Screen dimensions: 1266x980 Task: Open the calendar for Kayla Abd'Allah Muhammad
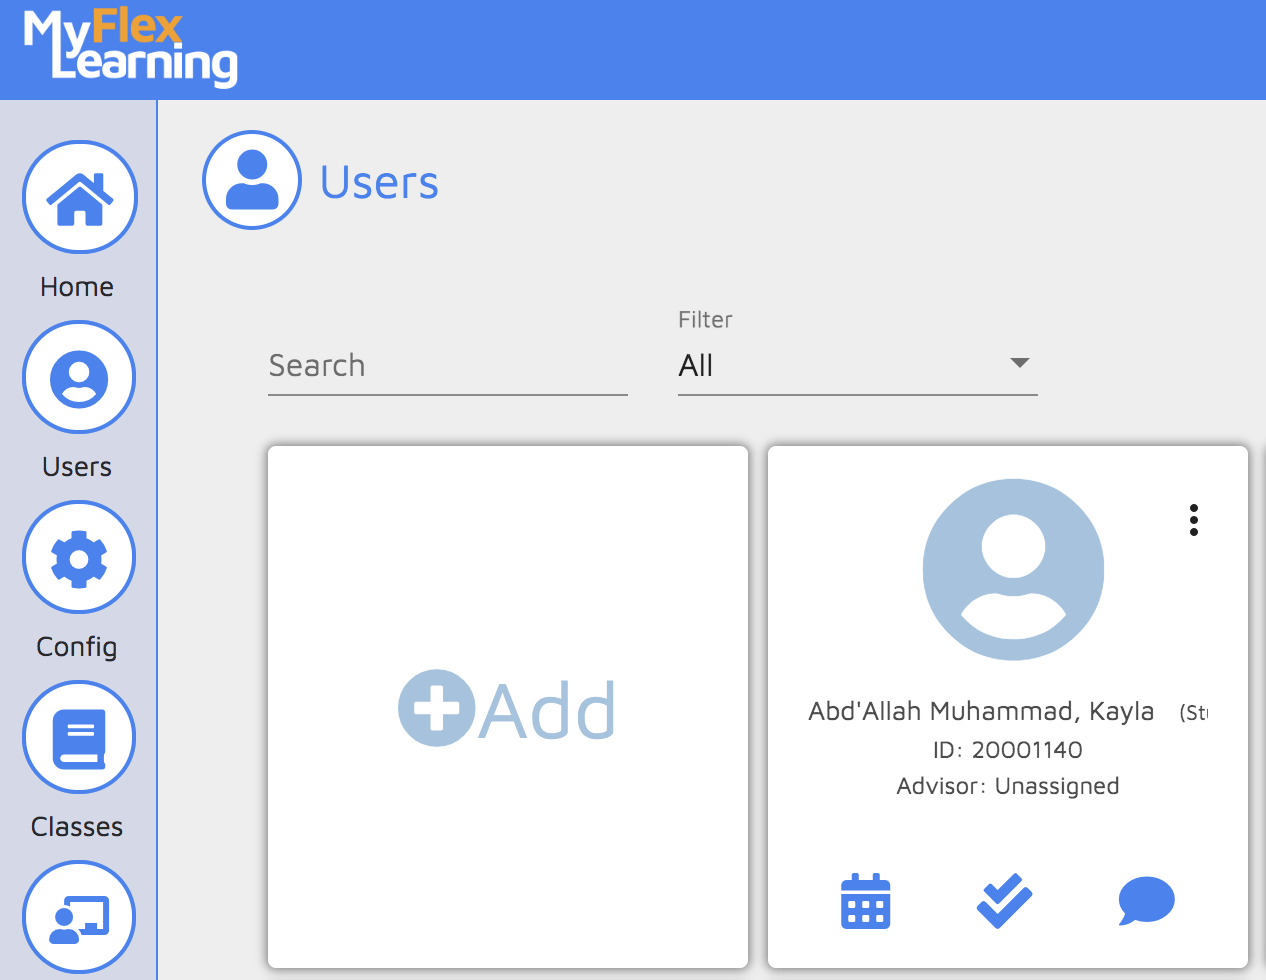[865, 901]
